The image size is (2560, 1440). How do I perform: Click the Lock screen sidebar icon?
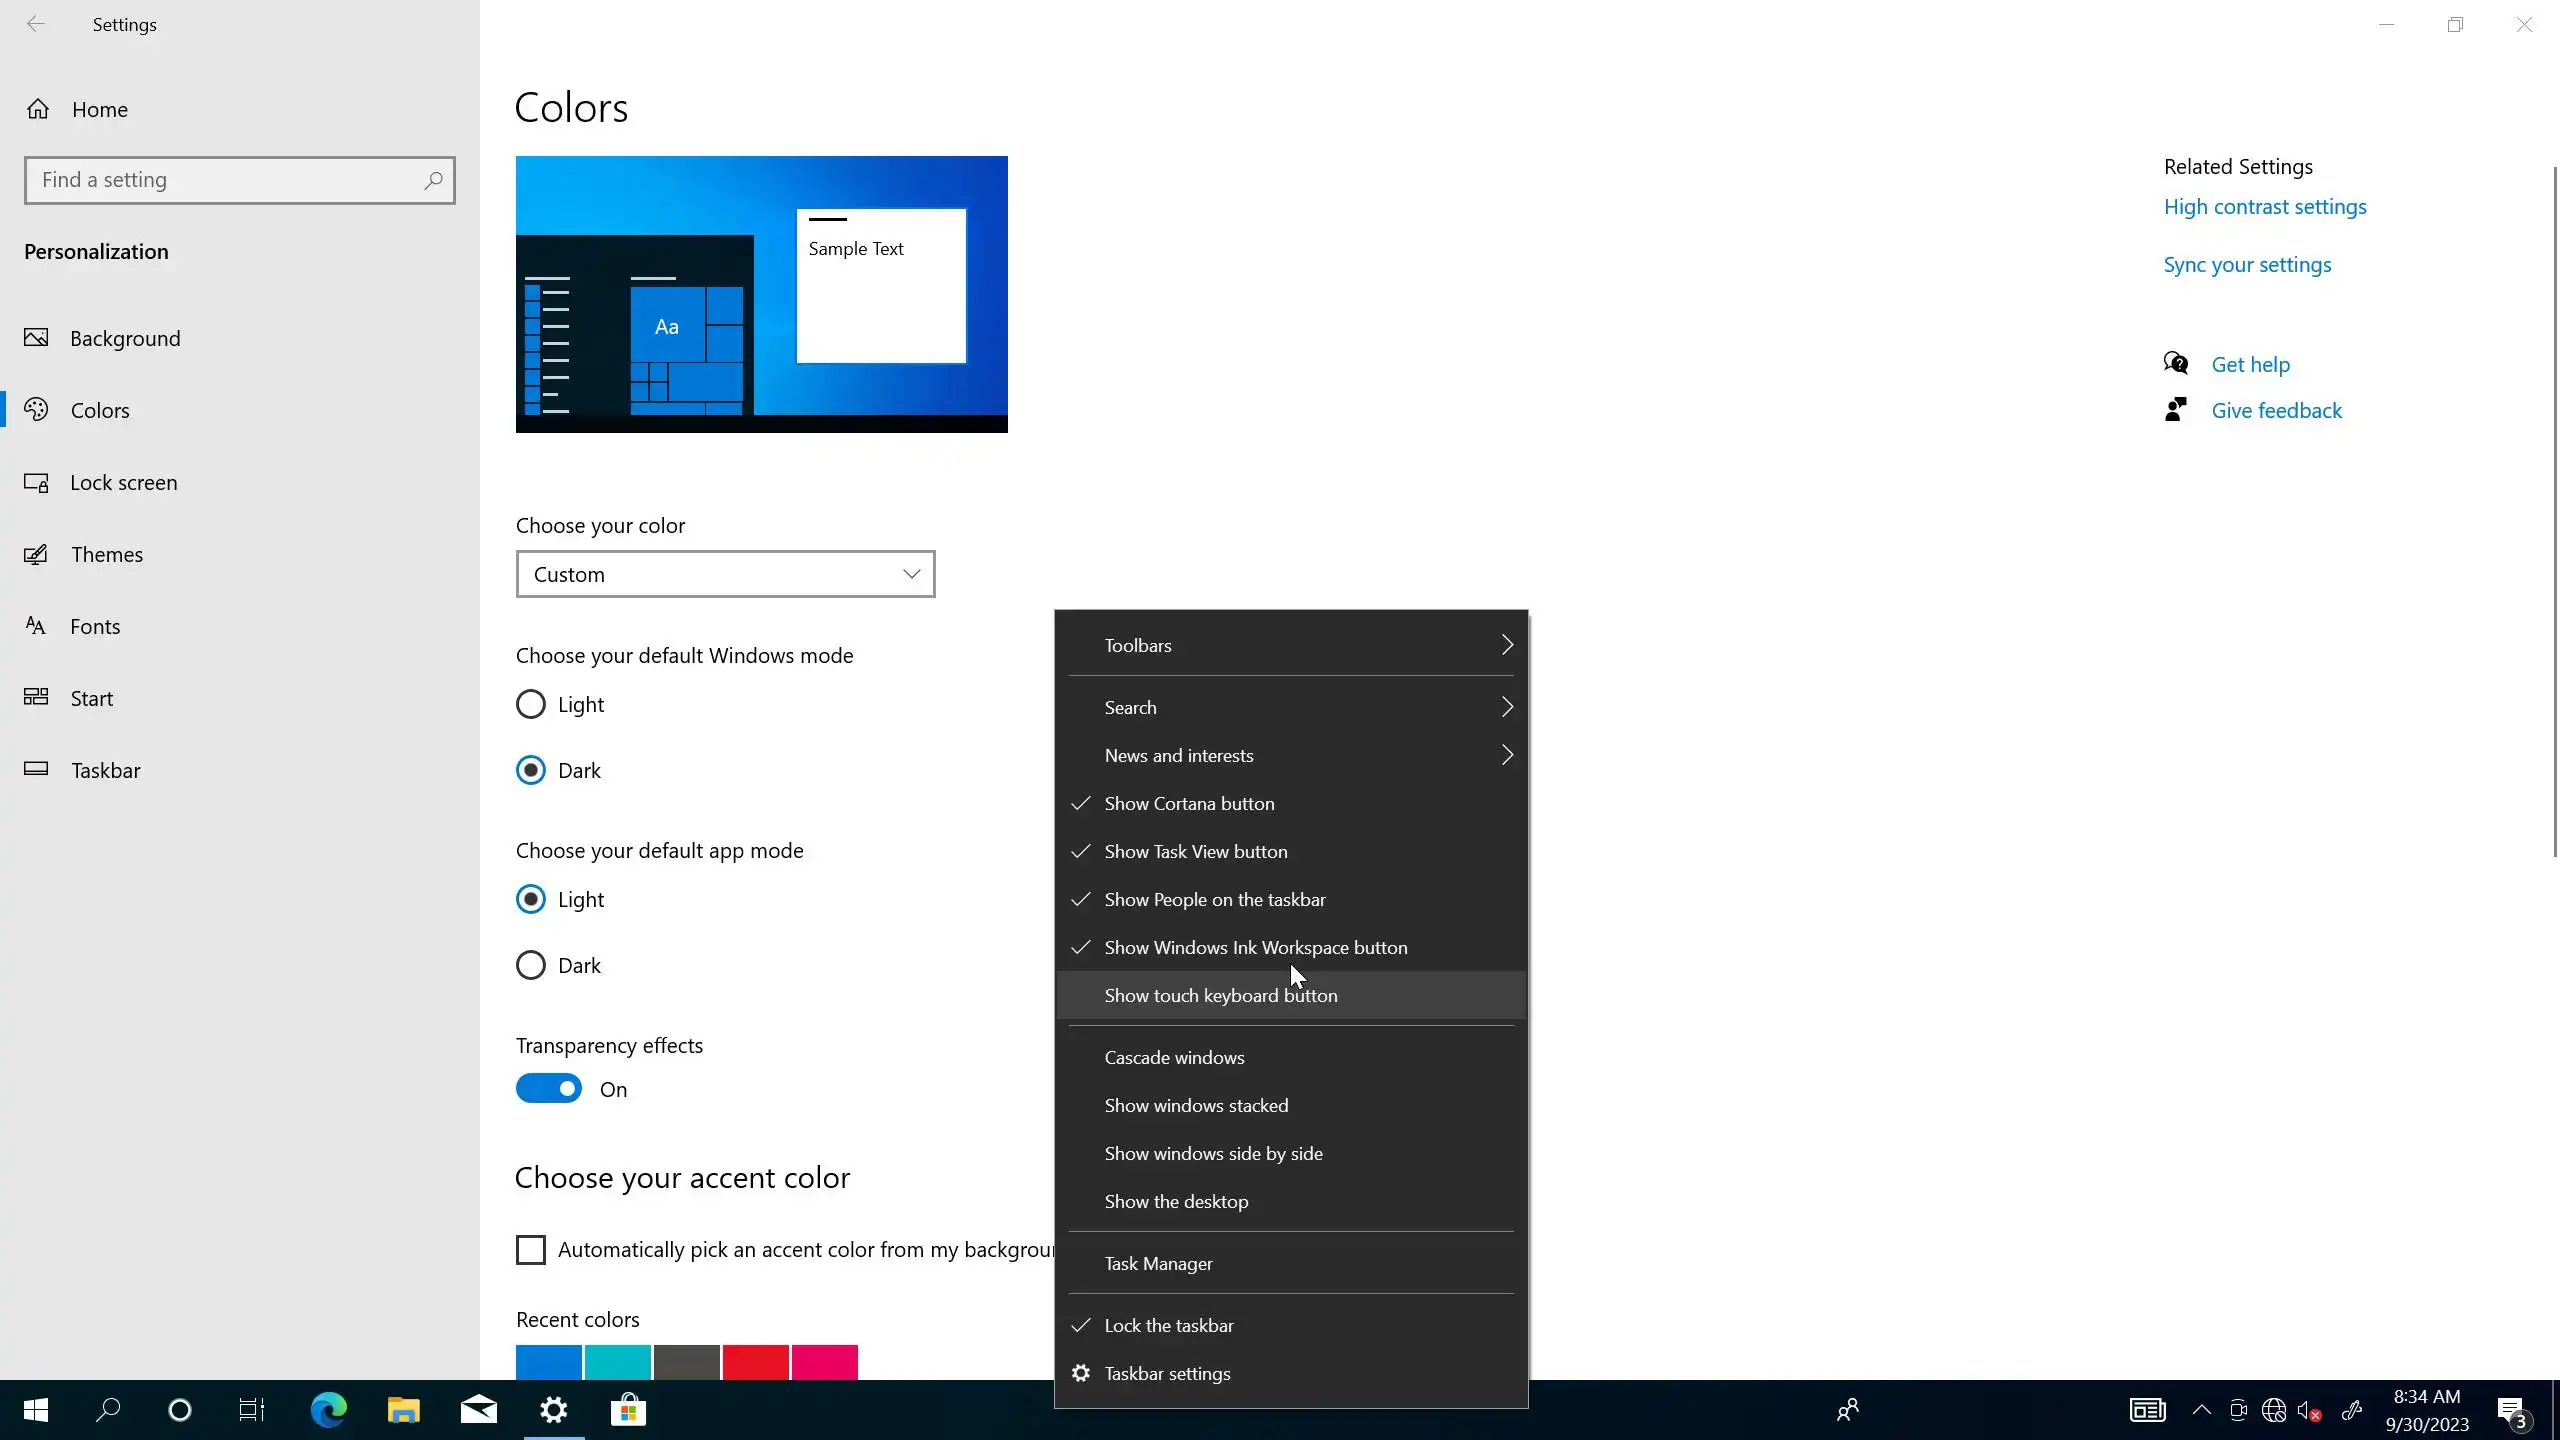point(36,483)
